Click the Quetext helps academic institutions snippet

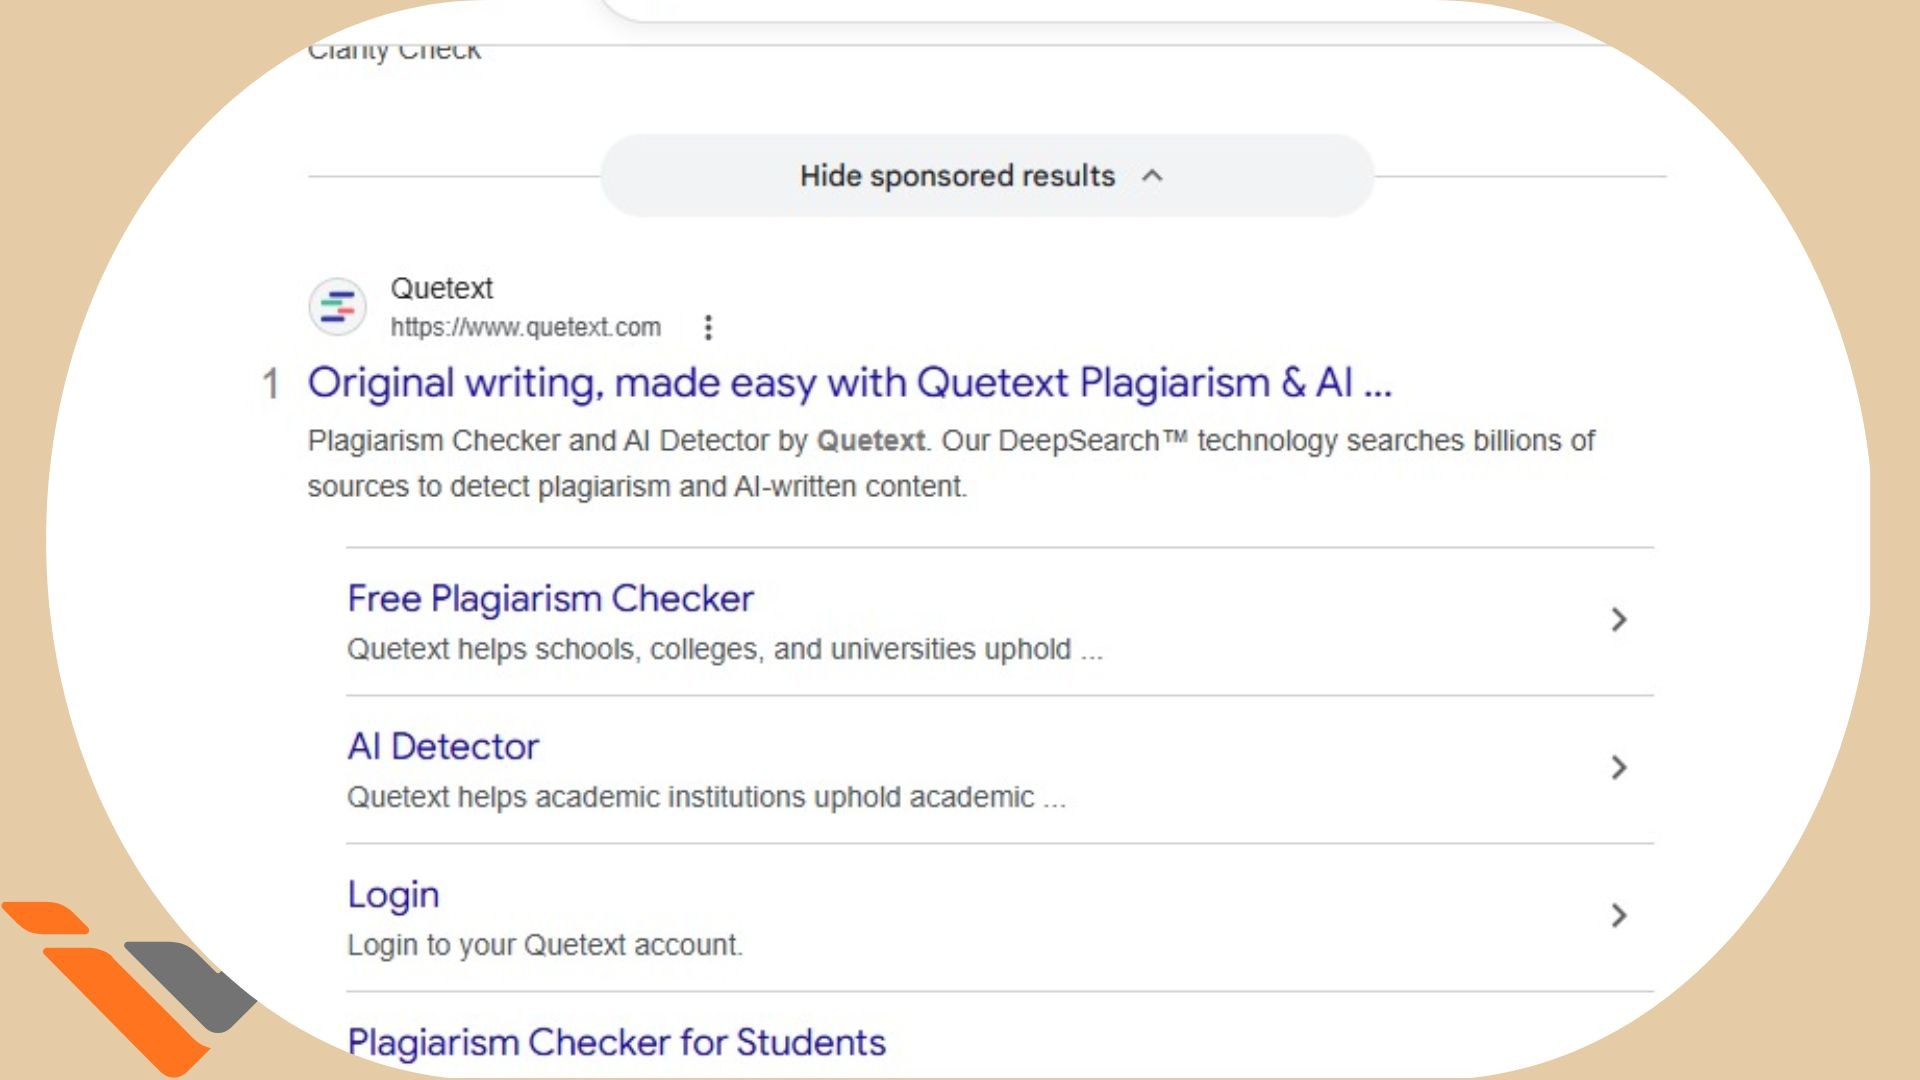[x=705, y=798]
